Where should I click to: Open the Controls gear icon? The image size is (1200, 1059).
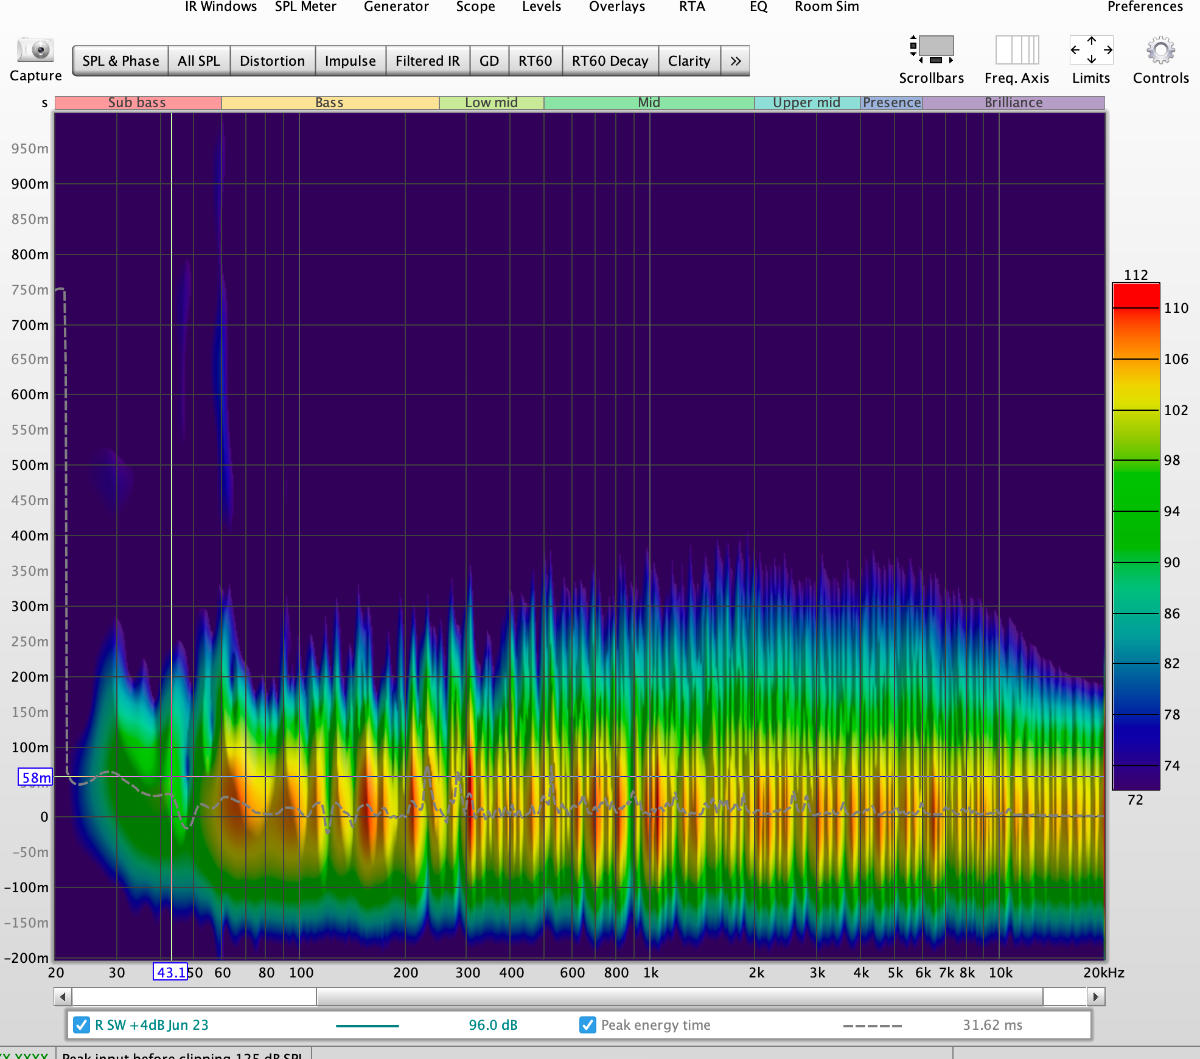tap(1160, 49)
